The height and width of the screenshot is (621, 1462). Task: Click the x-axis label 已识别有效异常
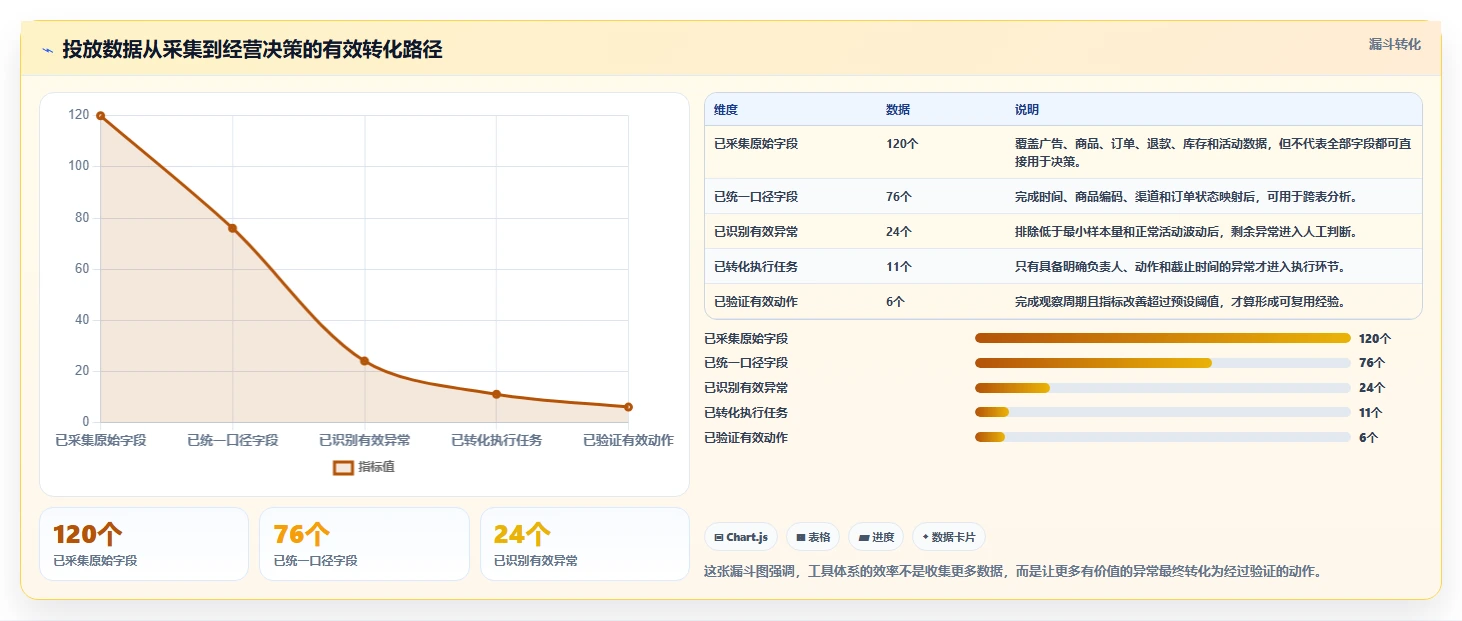tap(364, 440)
